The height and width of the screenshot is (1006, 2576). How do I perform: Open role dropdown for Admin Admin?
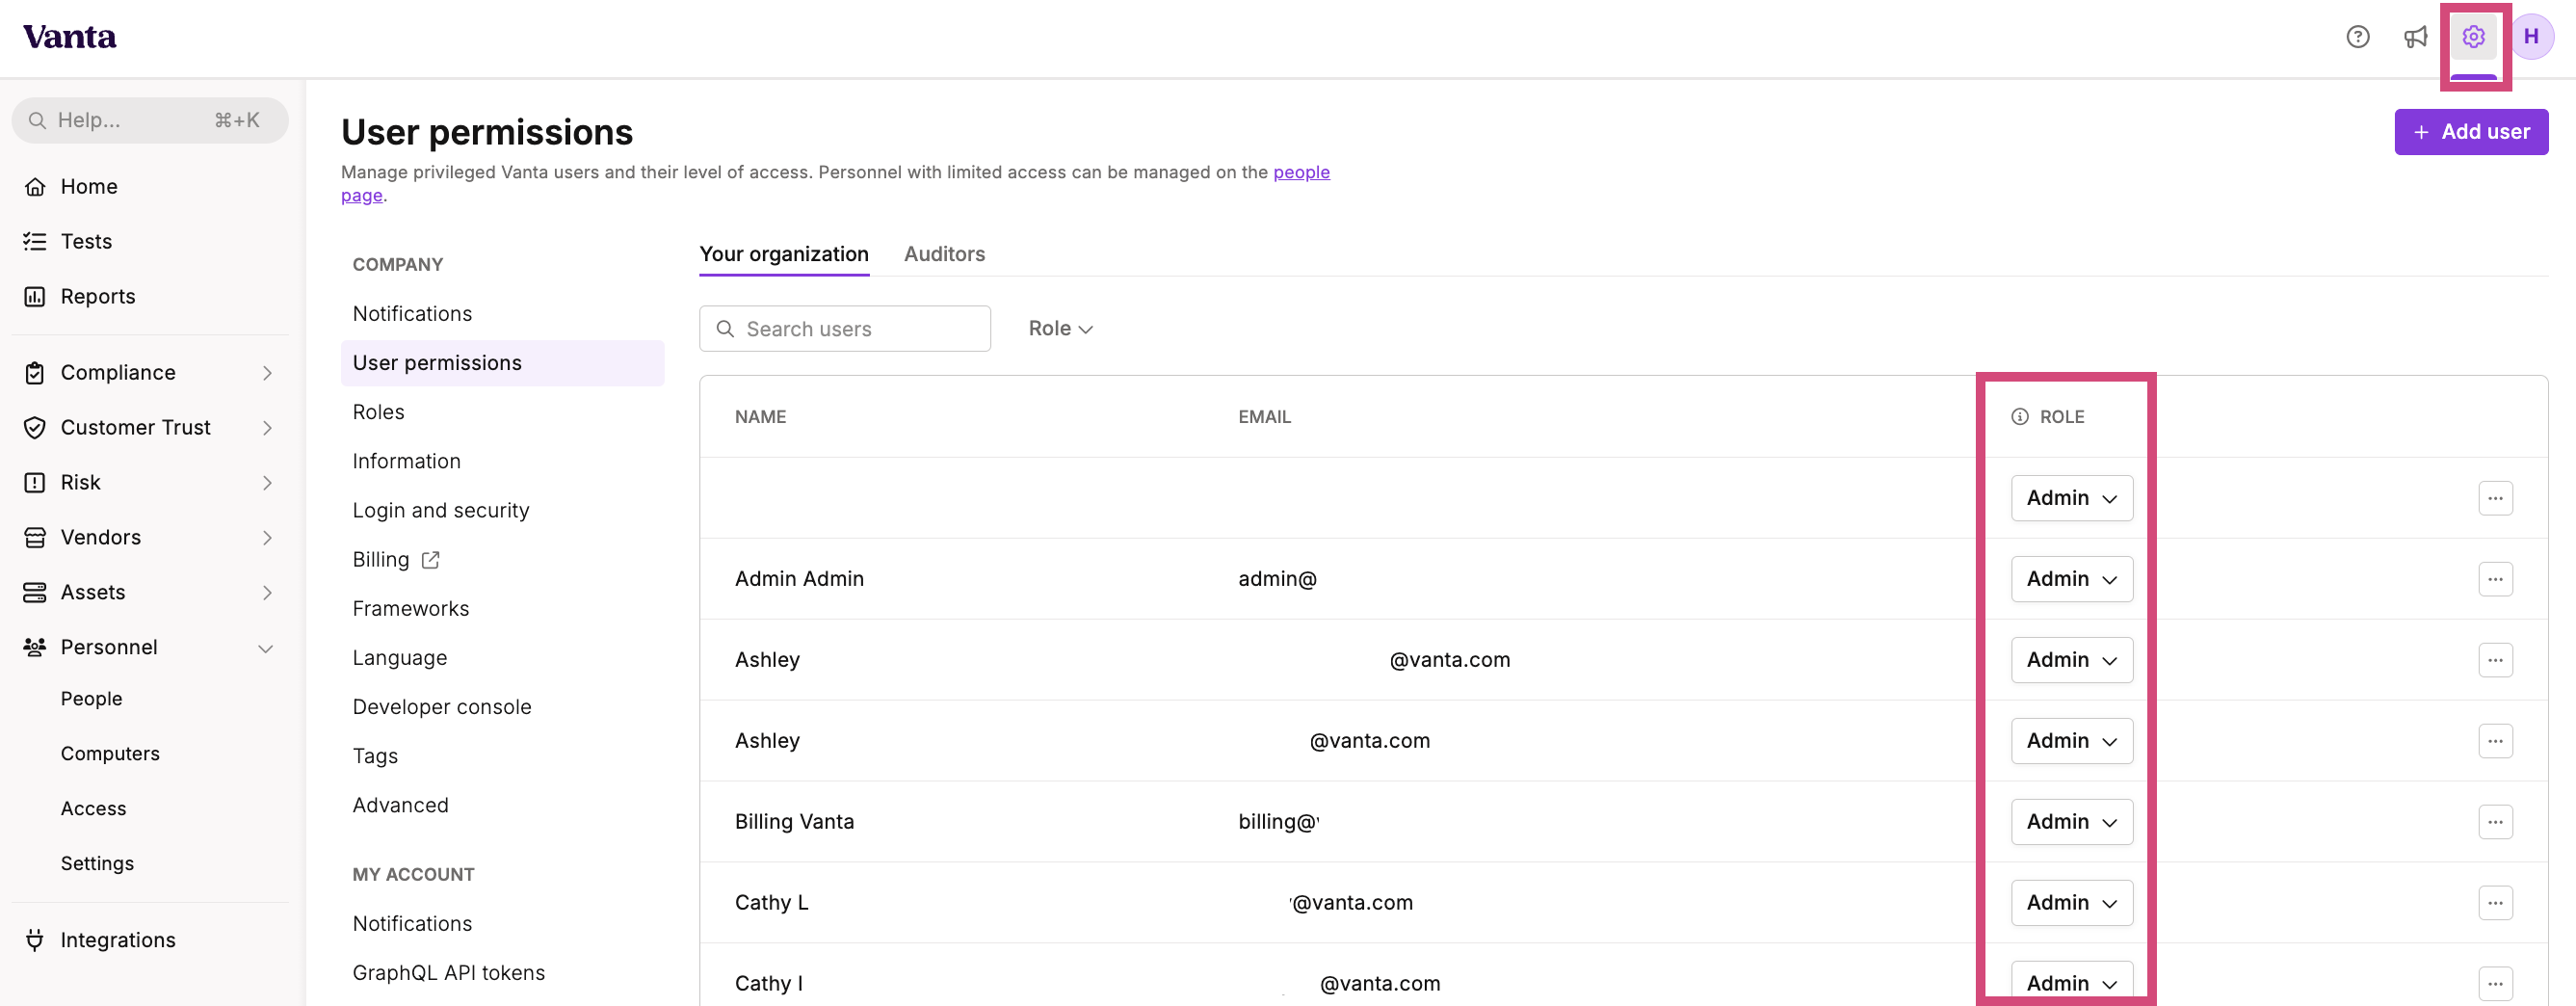click(2071, 579)
